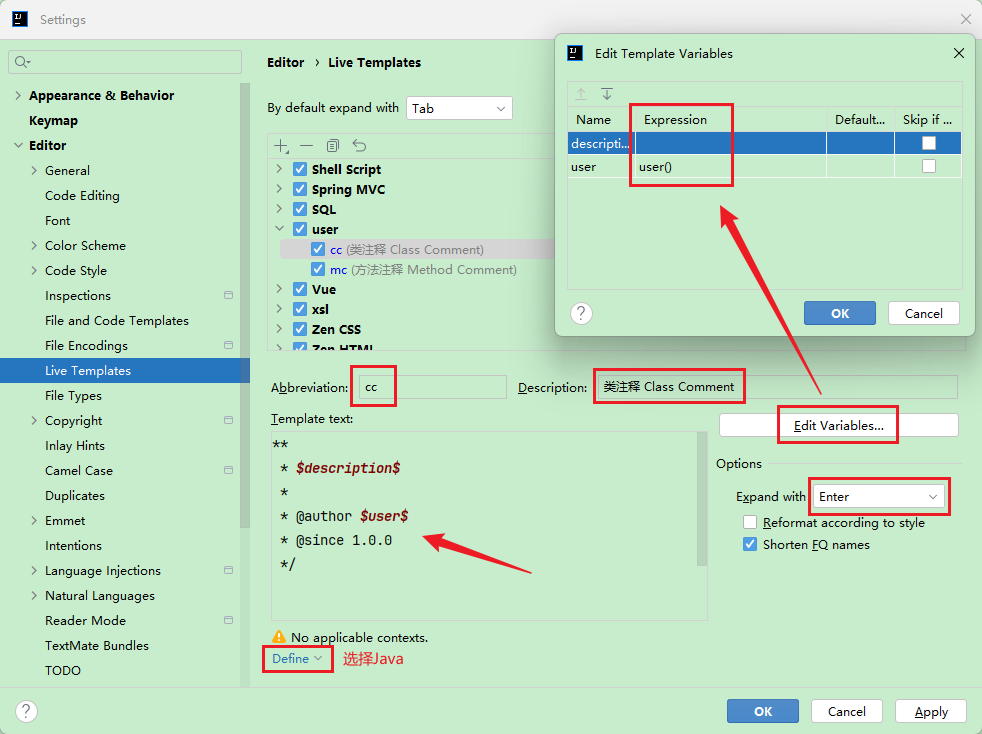
Task: Click the Settings search magnifier icon
Action: click(x=21, y=62)
